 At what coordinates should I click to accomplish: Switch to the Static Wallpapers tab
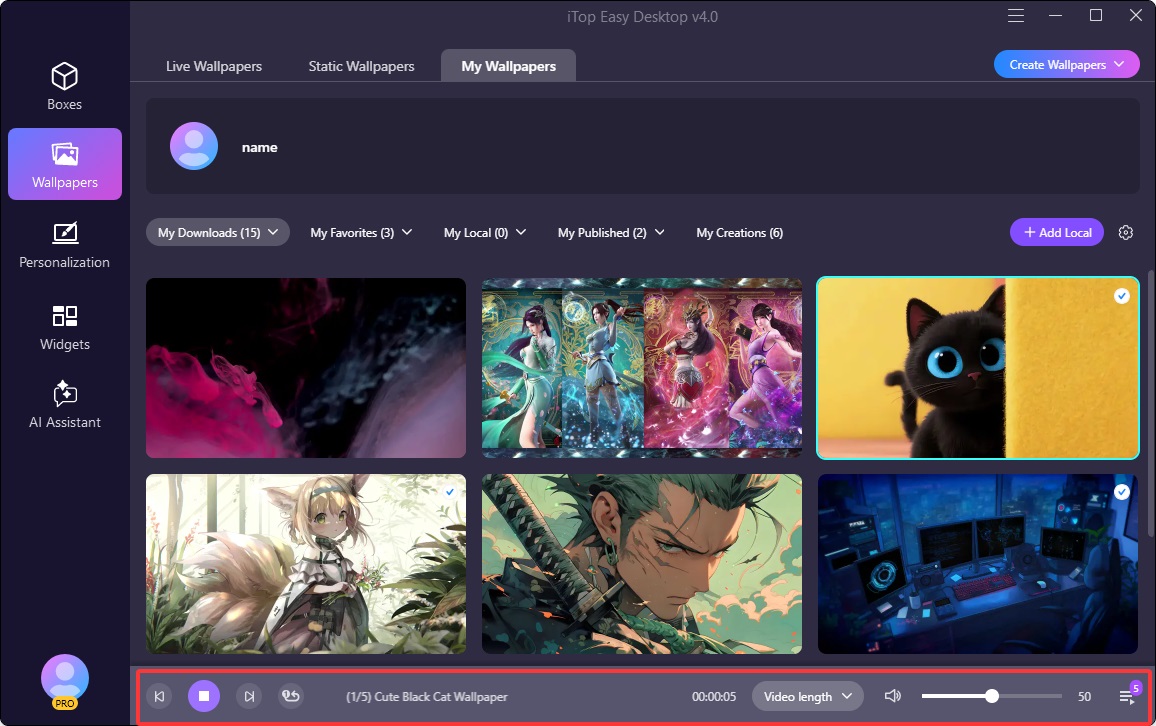click(x=361, y=66)
